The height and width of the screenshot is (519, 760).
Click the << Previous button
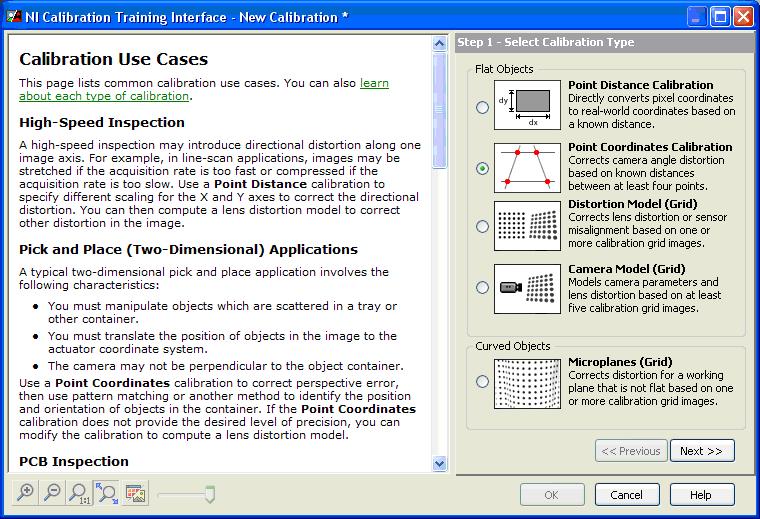coord(631,451)
